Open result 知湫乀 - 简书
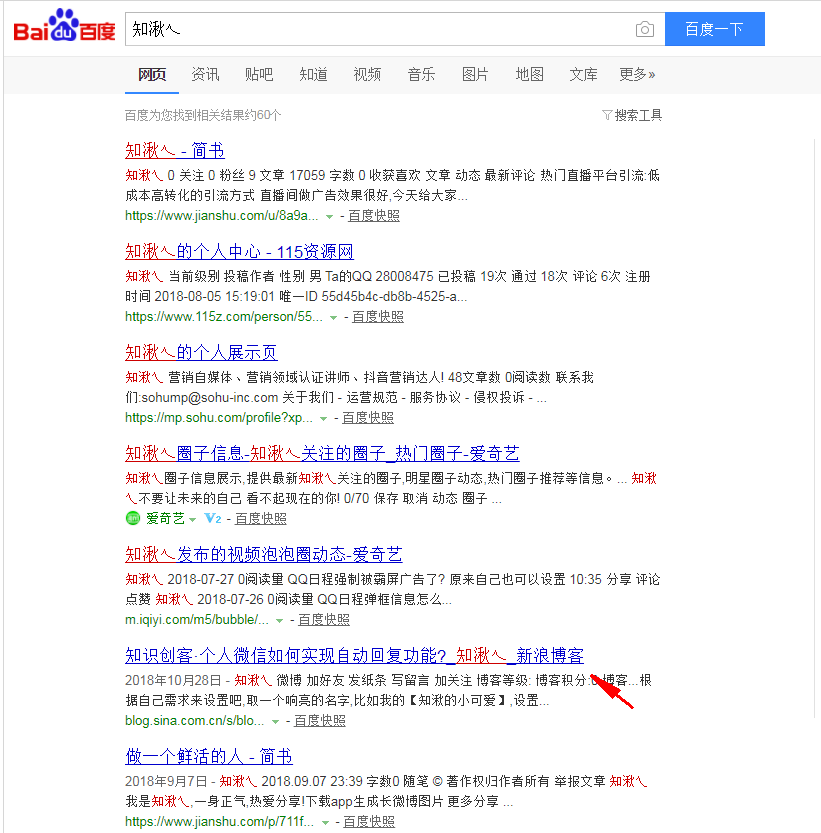 pyautogui.click(x=175, y=150)
